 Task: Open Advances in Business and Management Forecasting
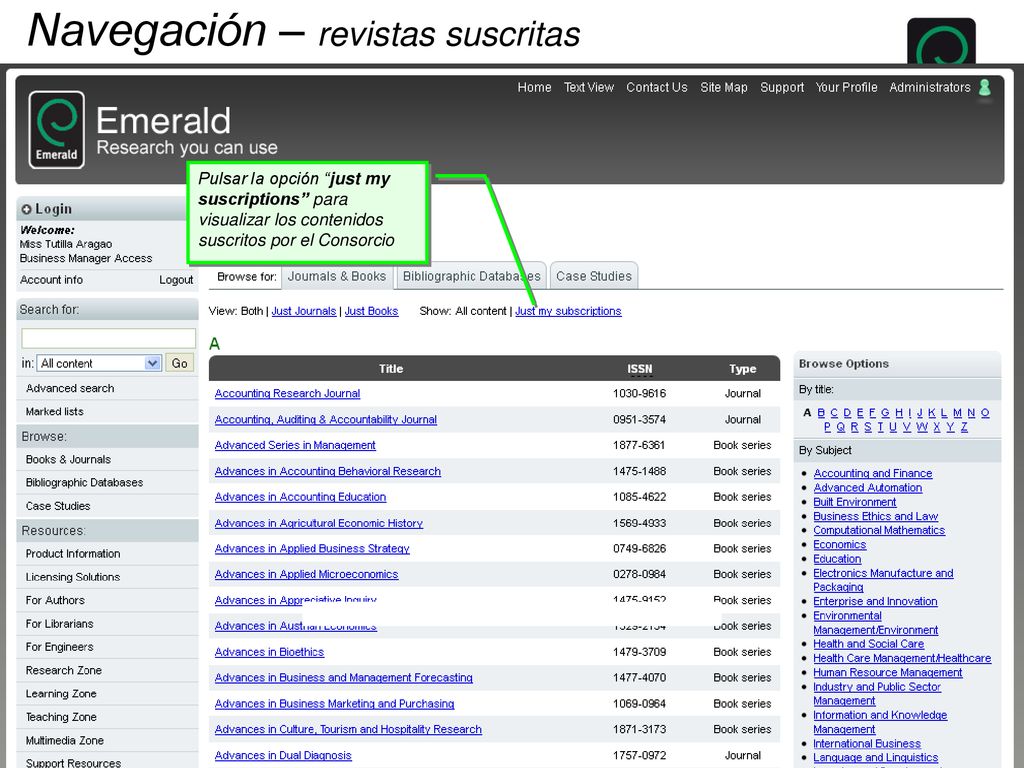click(344, 678)
